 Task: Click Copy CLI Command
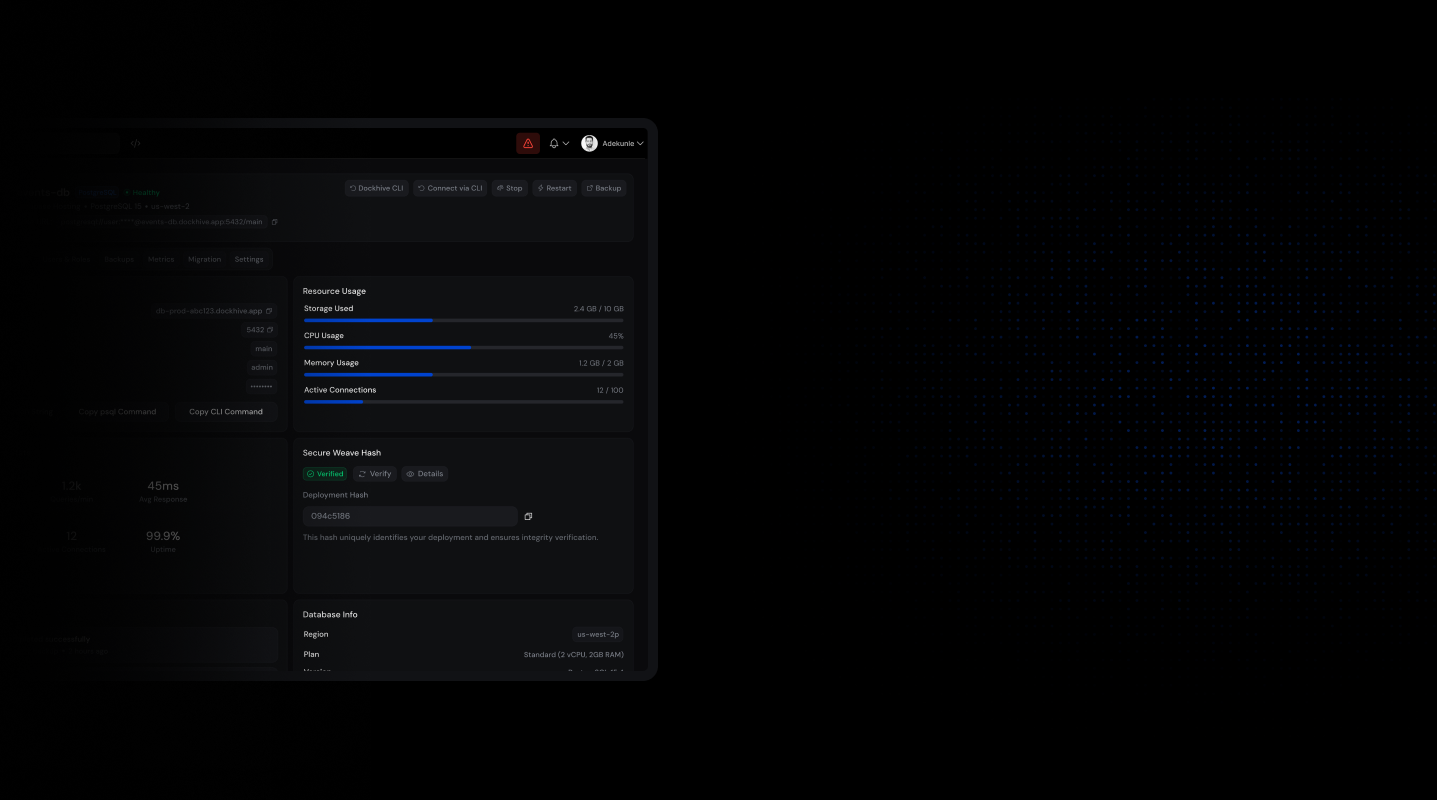pos(226,411)
